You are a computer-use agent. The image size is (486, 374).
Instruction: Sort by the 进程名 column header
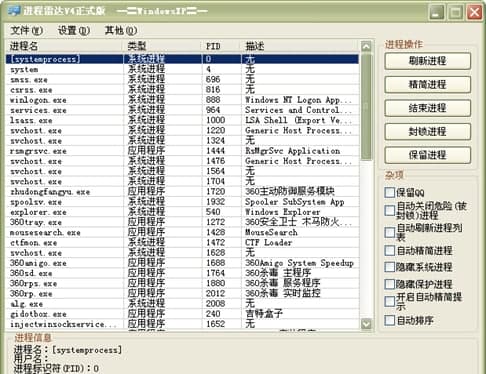pos(65,46)
